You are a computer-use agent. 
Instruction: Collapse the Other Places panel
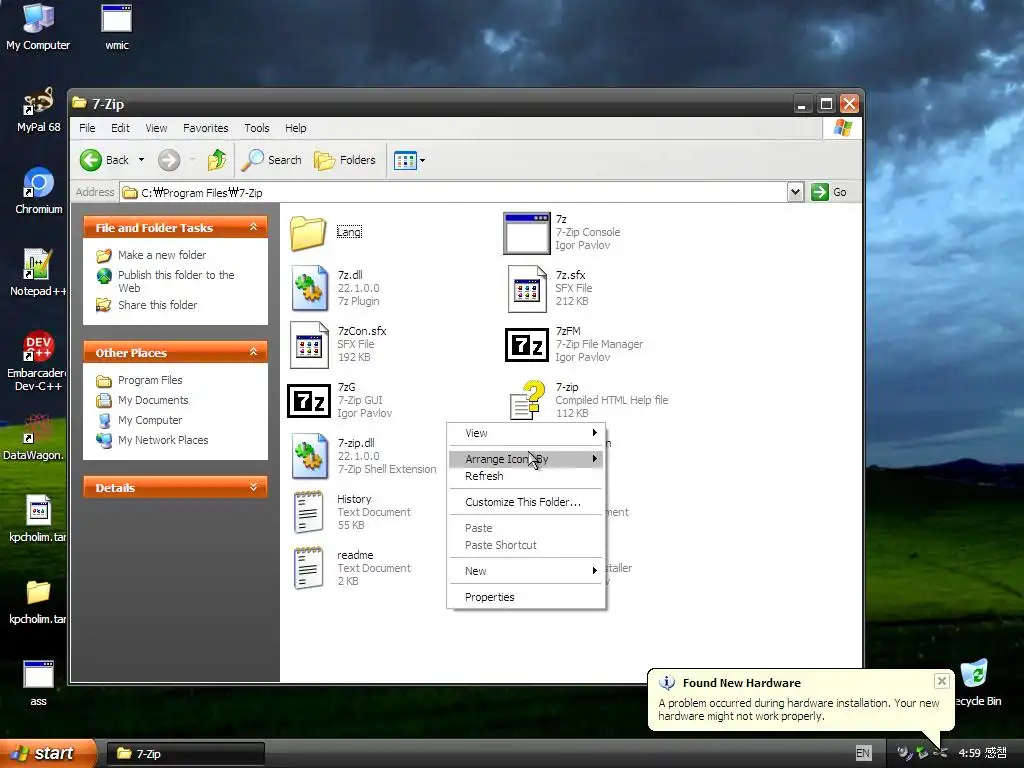point(253,352)
